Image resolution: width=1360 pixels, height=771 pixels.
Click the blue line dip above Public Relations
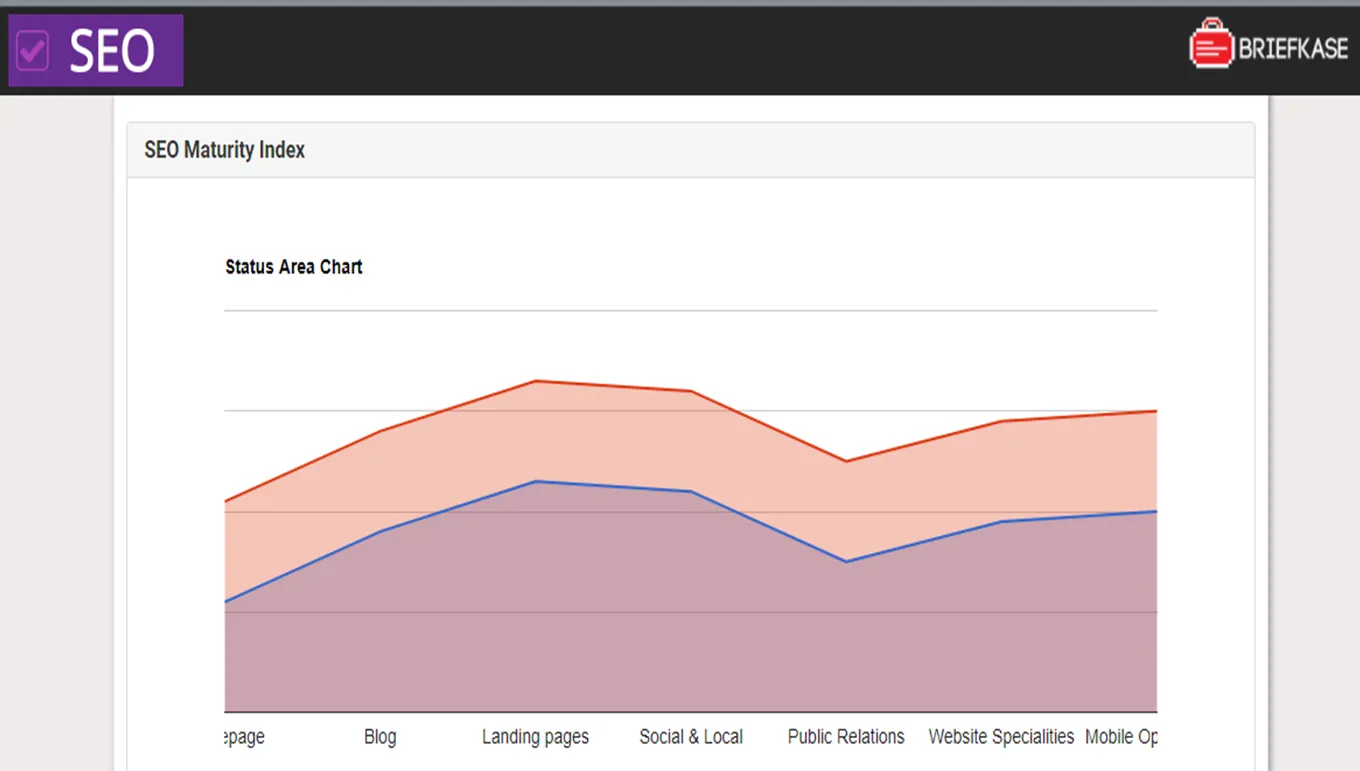tap(846, 561)
